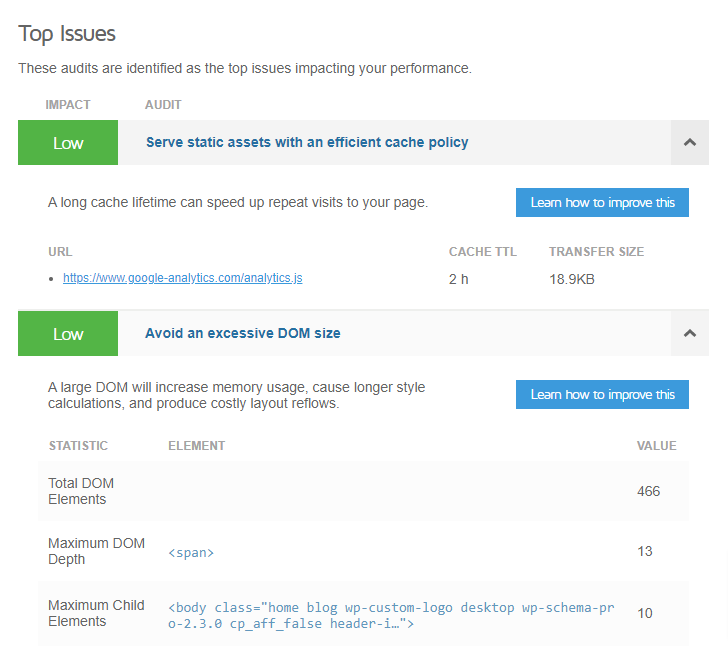Open 'Serve static assets with an efficient cache policy'
The width and height of the screenshot is (728, 658).
click(x=307, y=142)
